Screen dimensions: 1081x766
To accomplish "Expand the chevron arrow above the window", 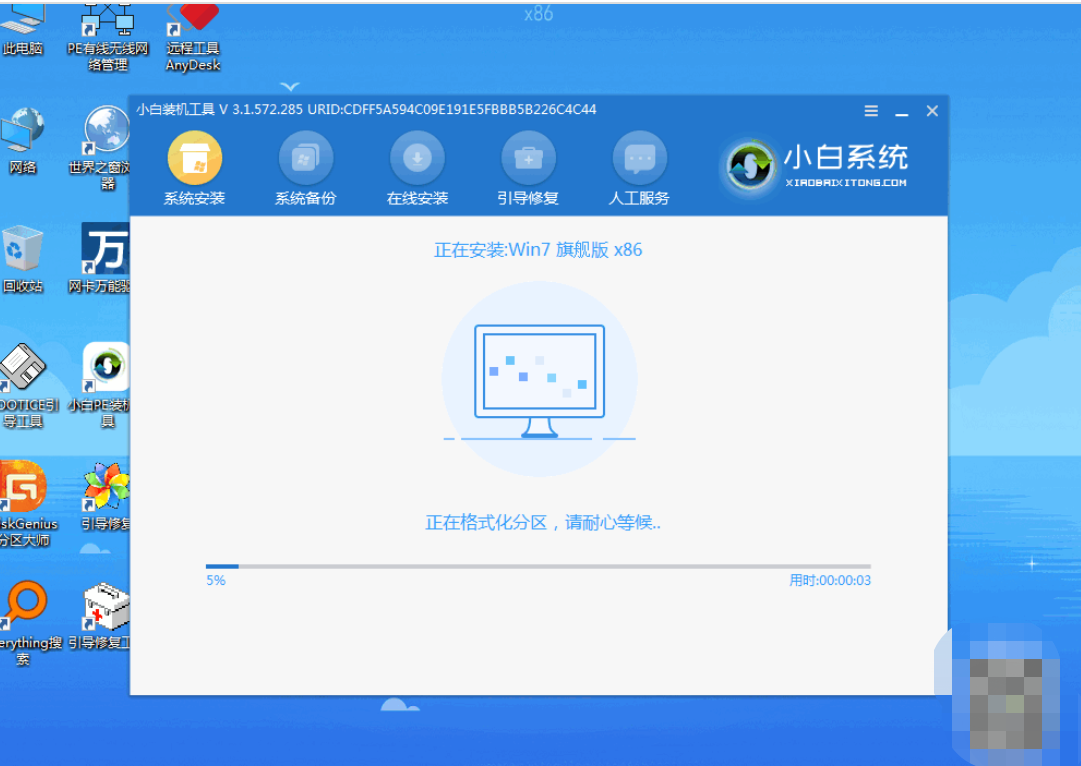I will (x=290, y=87).
